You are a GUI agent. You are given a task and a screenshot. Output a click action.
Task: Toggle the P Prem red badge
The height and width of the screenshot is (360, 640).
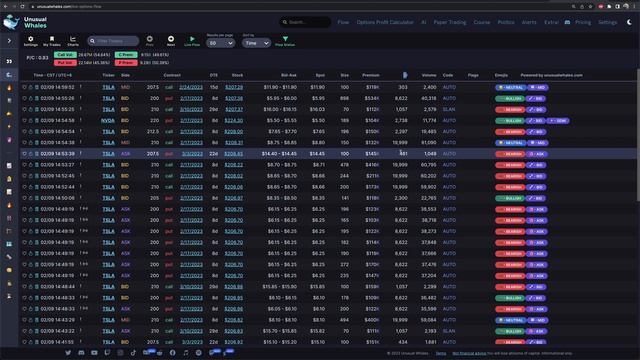[126, 63]
